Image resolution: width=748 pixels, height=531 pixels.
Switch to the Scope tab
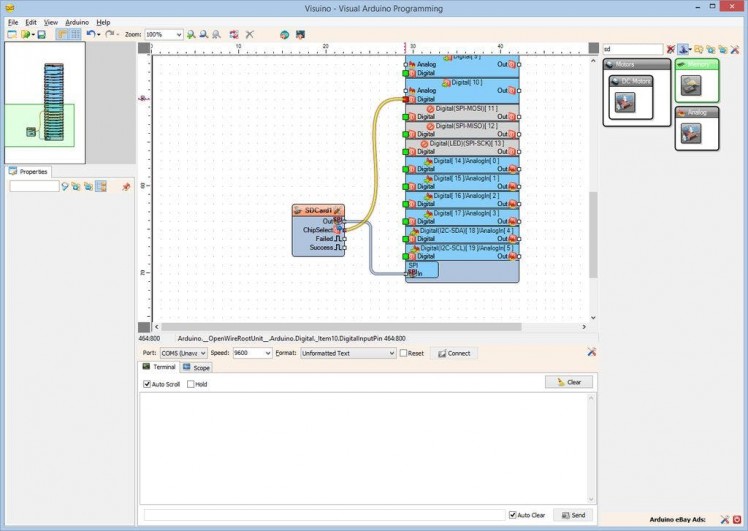[x=197, y=368]
